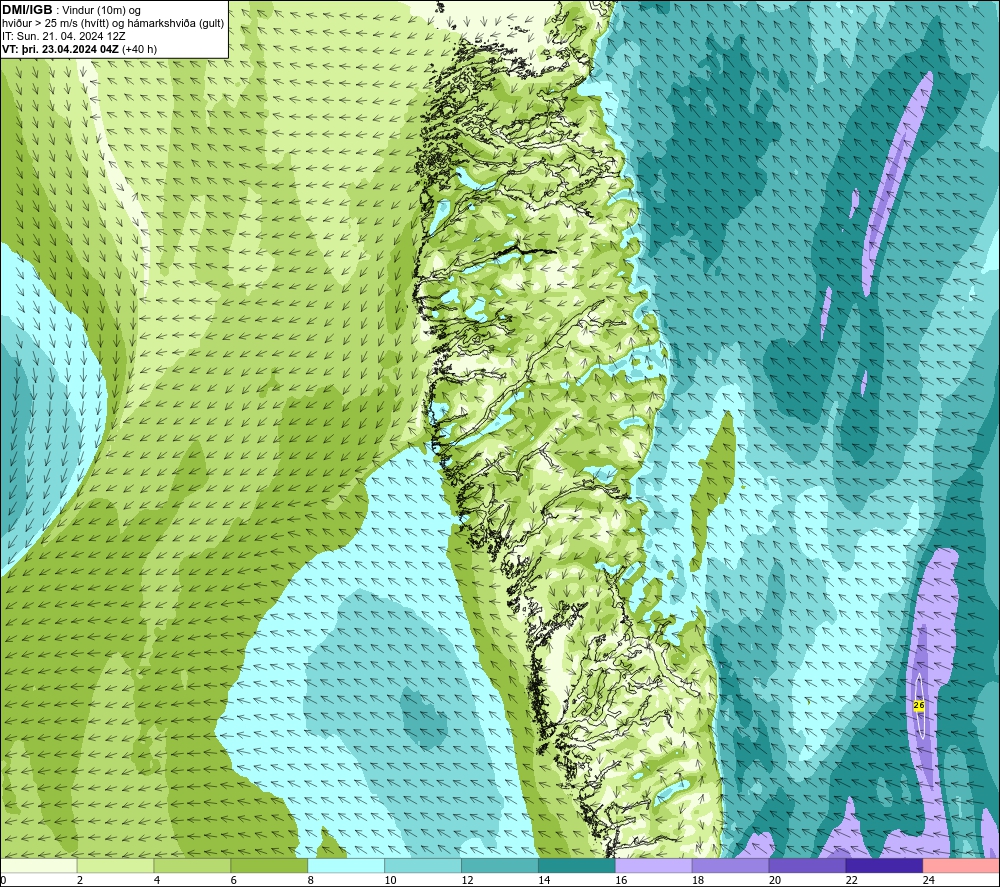Select the 20–22 m/s violet swatch
Image resolution: width=1000 pixels, height=887 pixels.
pos(807,866)
